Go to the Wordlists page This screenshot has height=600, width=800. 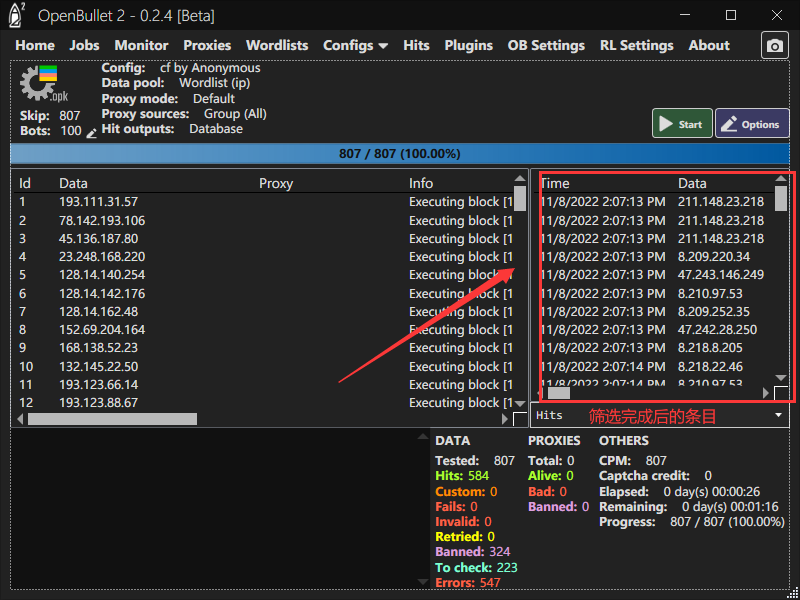tap(277, 45)
